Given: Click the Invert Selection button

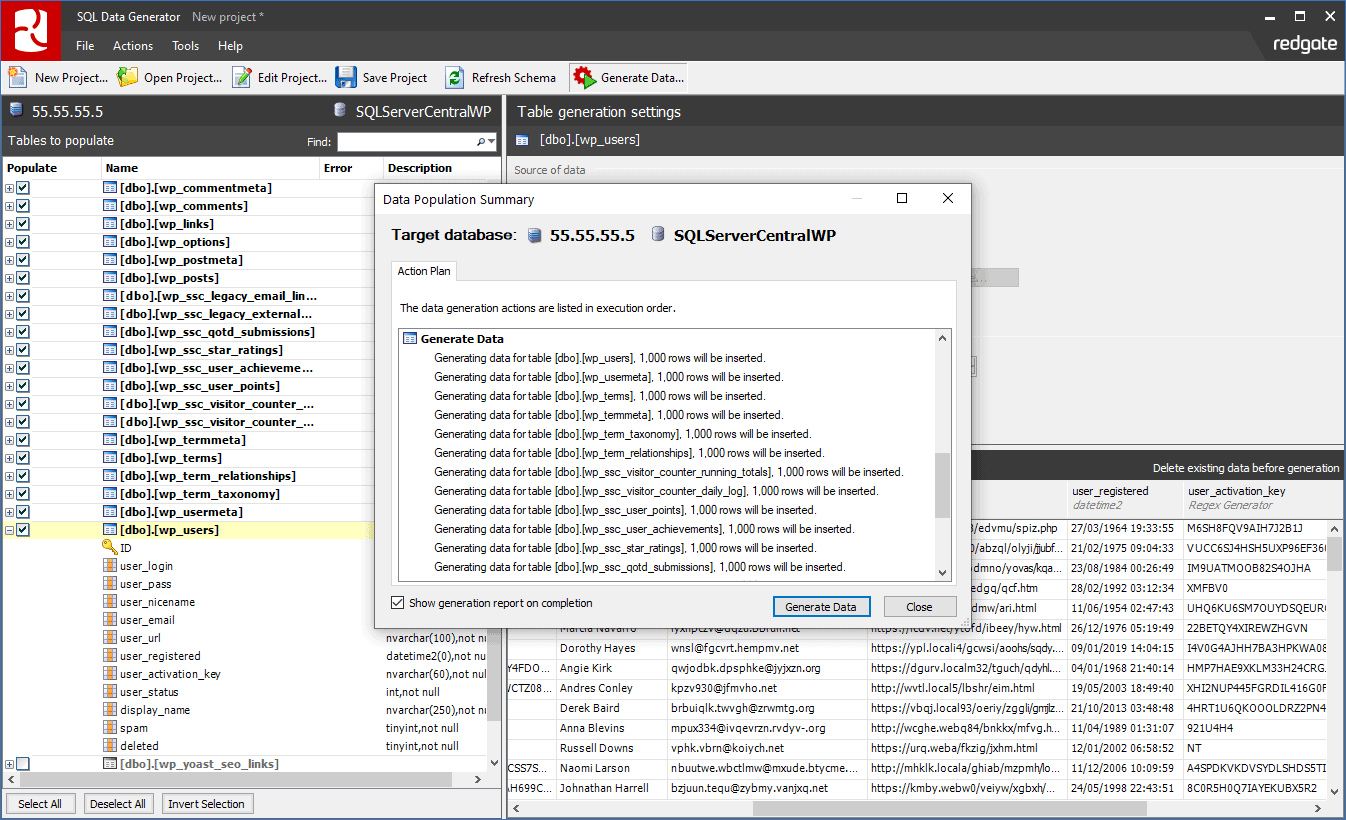Looking at the screenshot, I should pyautogui.click(x=207, y=803).
